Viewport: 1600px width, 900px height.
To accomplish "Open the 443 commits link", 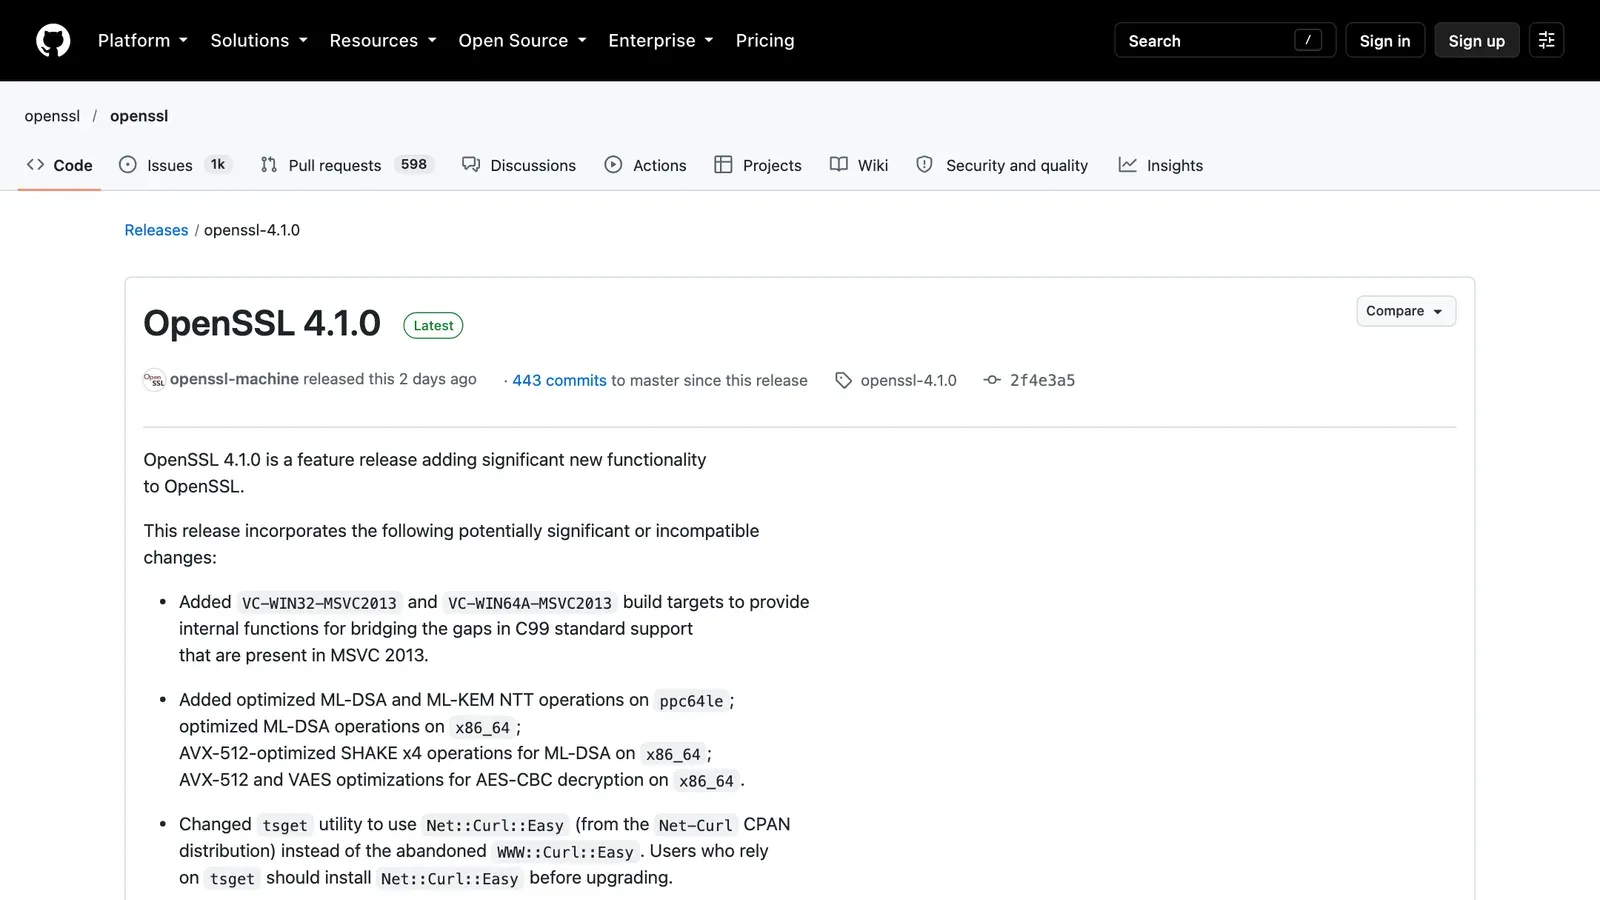I will [x=559, y=381].
